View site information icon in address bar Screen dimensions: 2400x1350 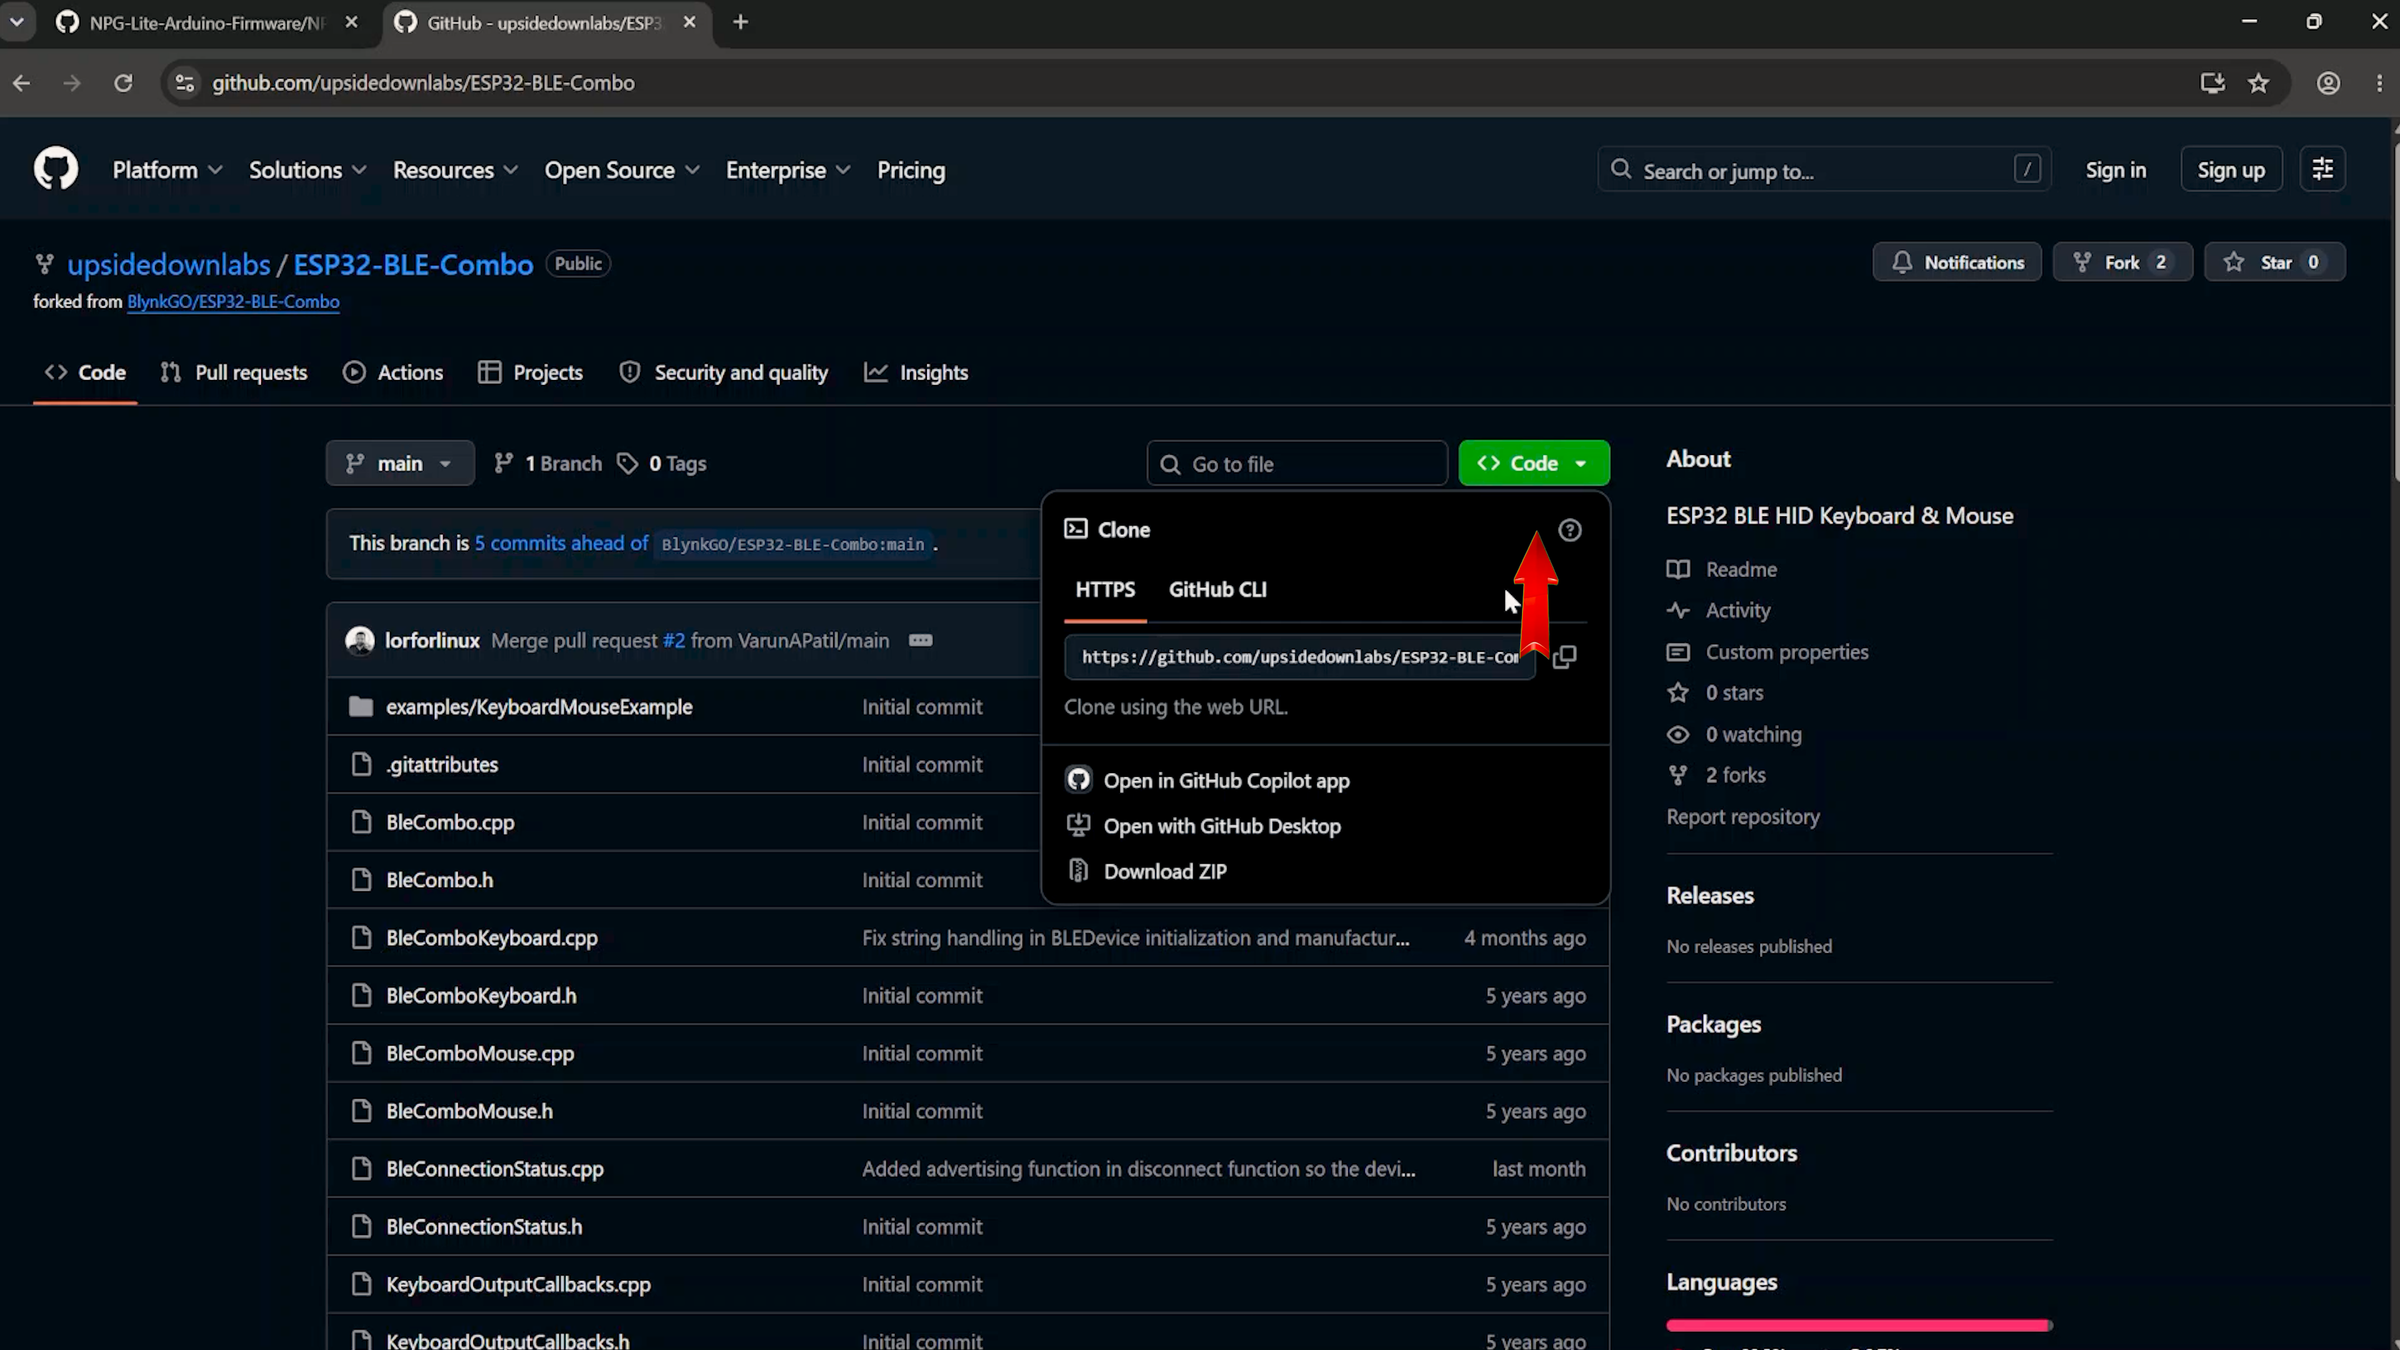(185, 83)
